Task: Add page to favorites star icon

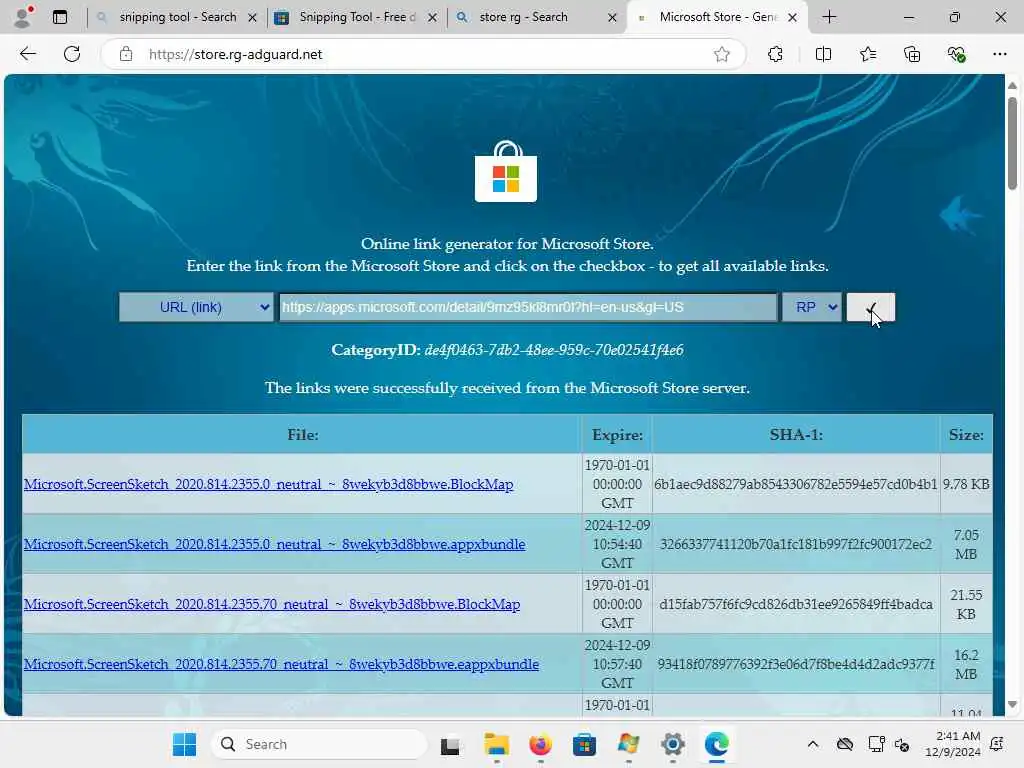Action: 721,54
